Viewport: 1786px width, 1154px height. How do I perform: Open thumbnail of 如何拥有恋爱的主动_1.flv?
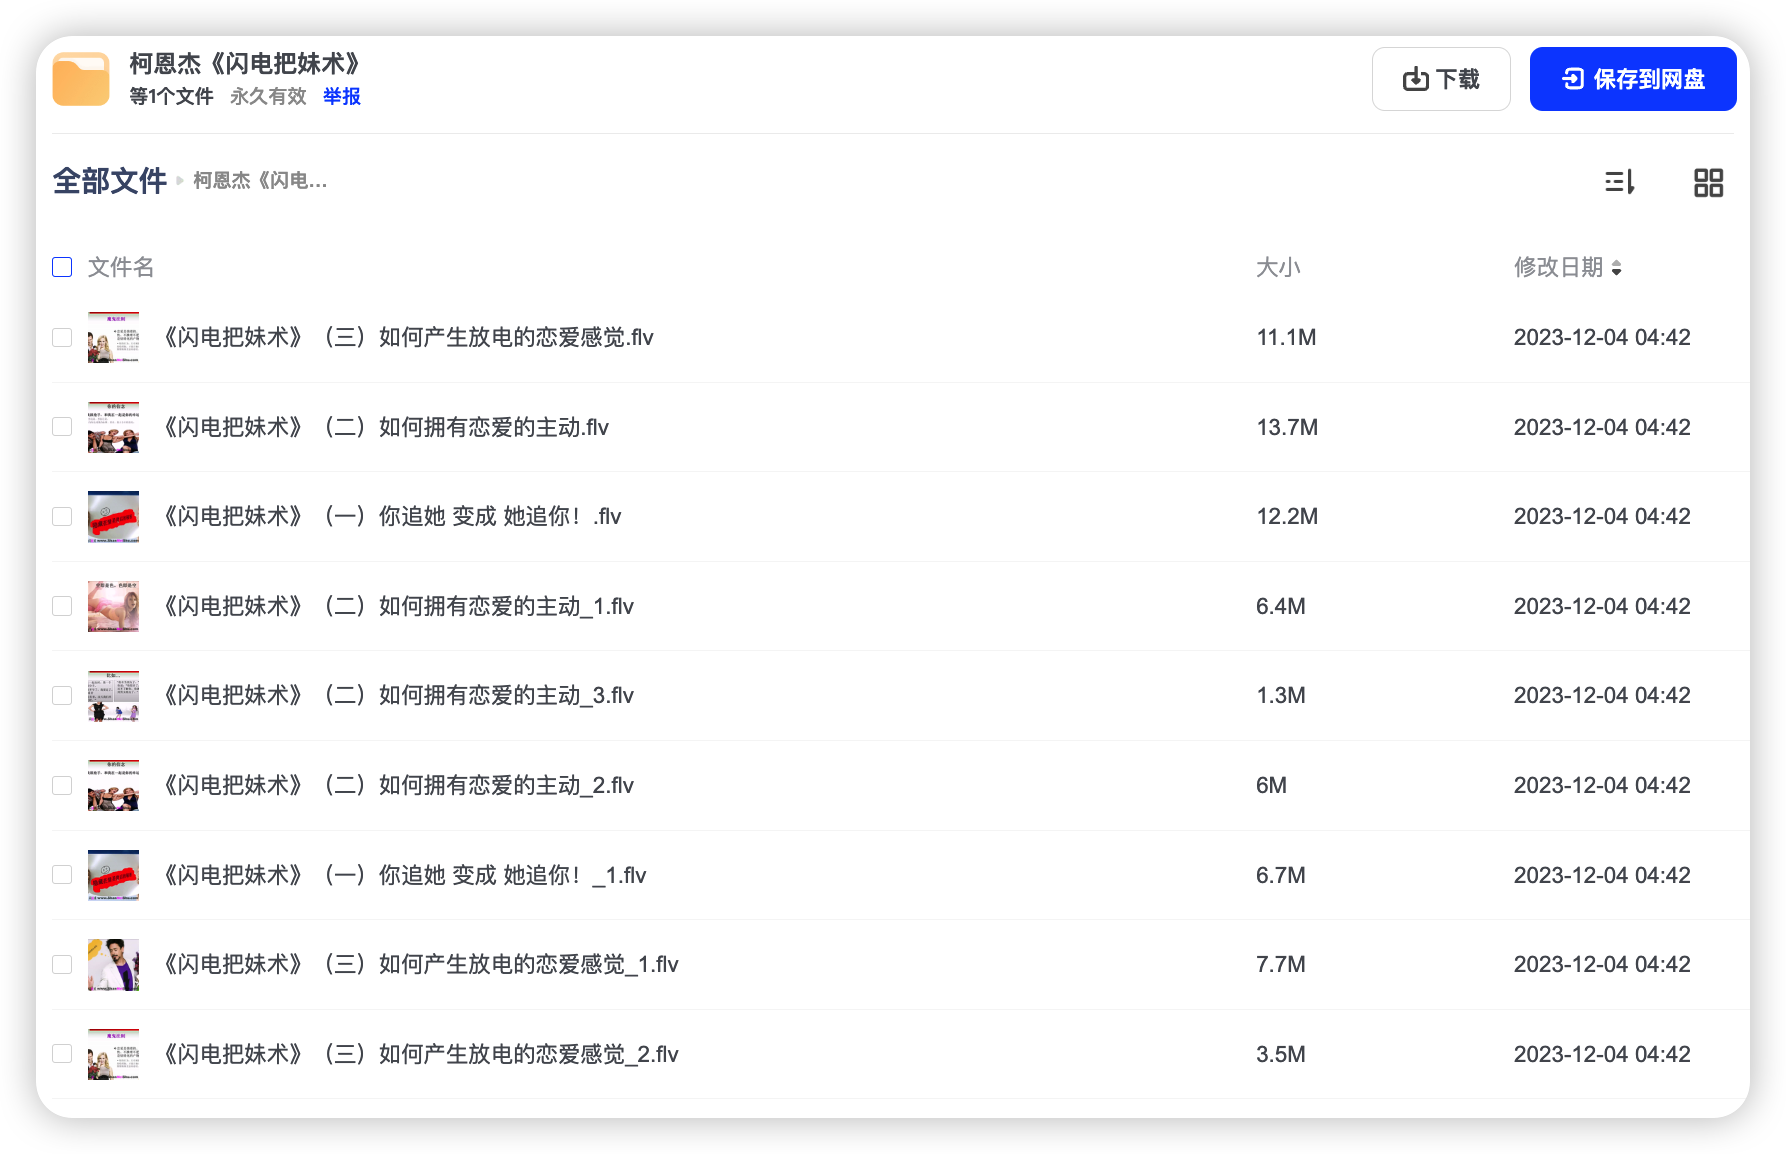(x=113, y=606)
